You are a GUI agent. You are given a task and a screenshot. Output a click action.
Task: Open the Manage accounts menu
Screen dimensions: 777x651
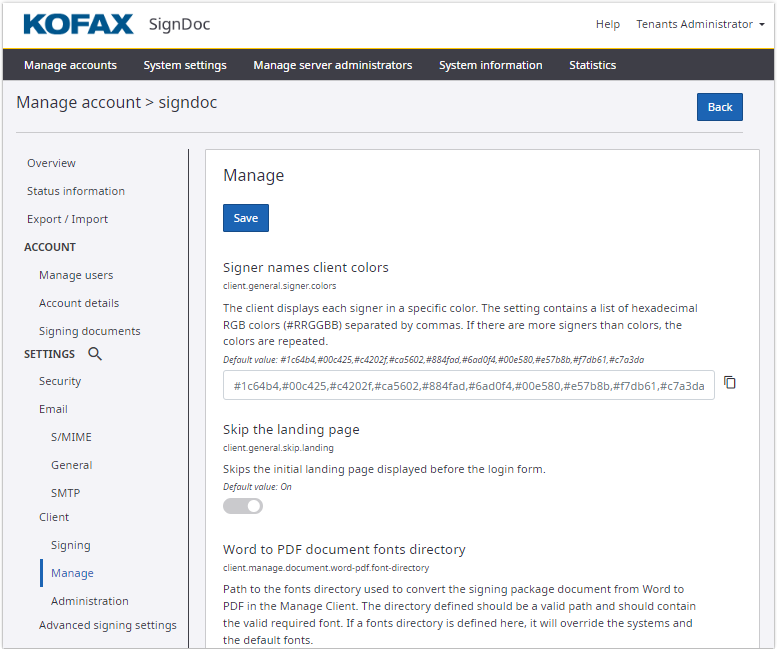click(70, 65)
